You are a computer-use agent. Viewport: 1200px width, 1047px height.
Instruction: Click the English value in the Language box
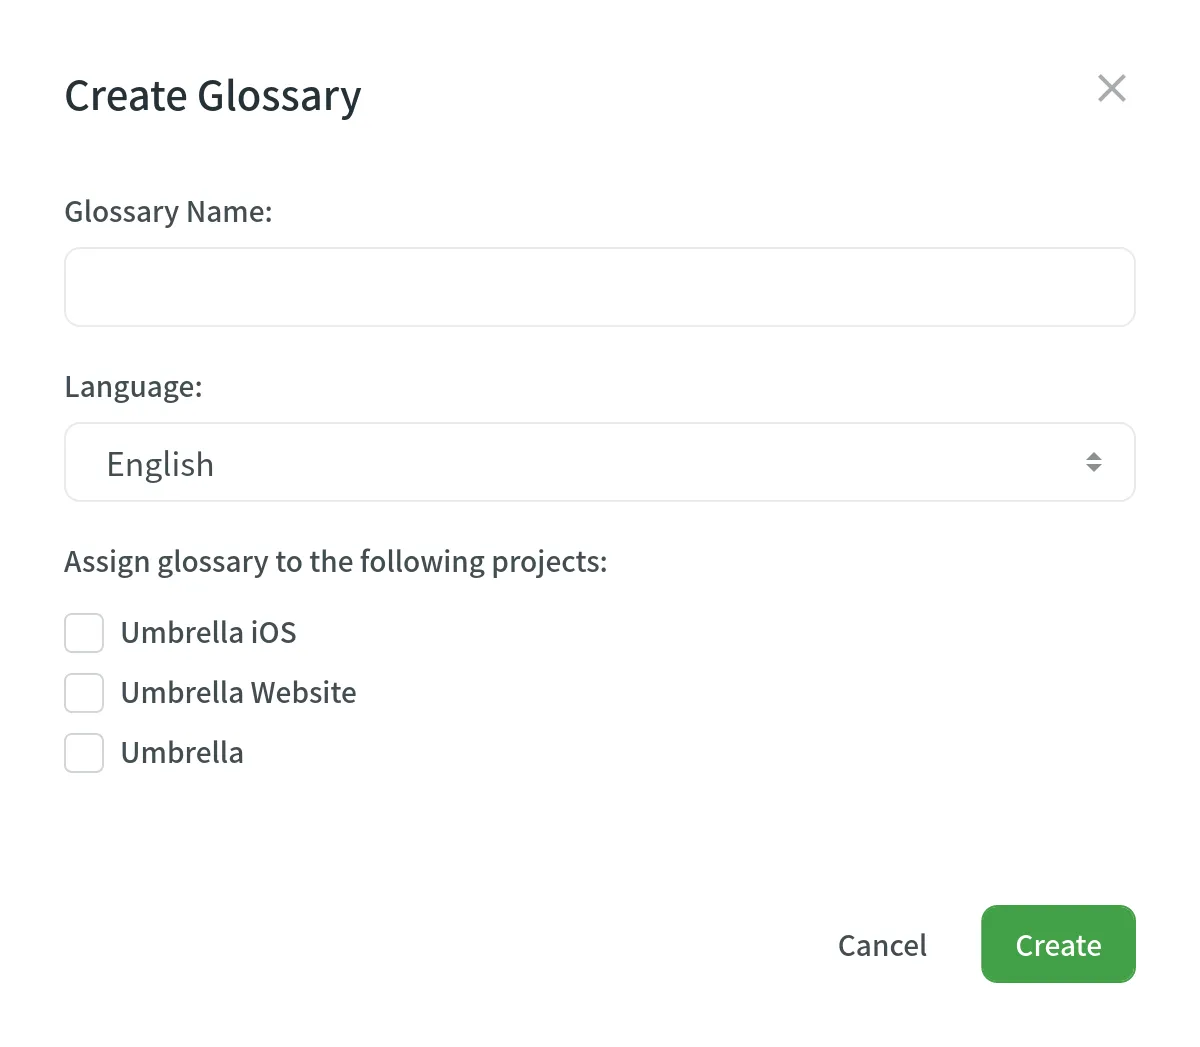(161, 462)
